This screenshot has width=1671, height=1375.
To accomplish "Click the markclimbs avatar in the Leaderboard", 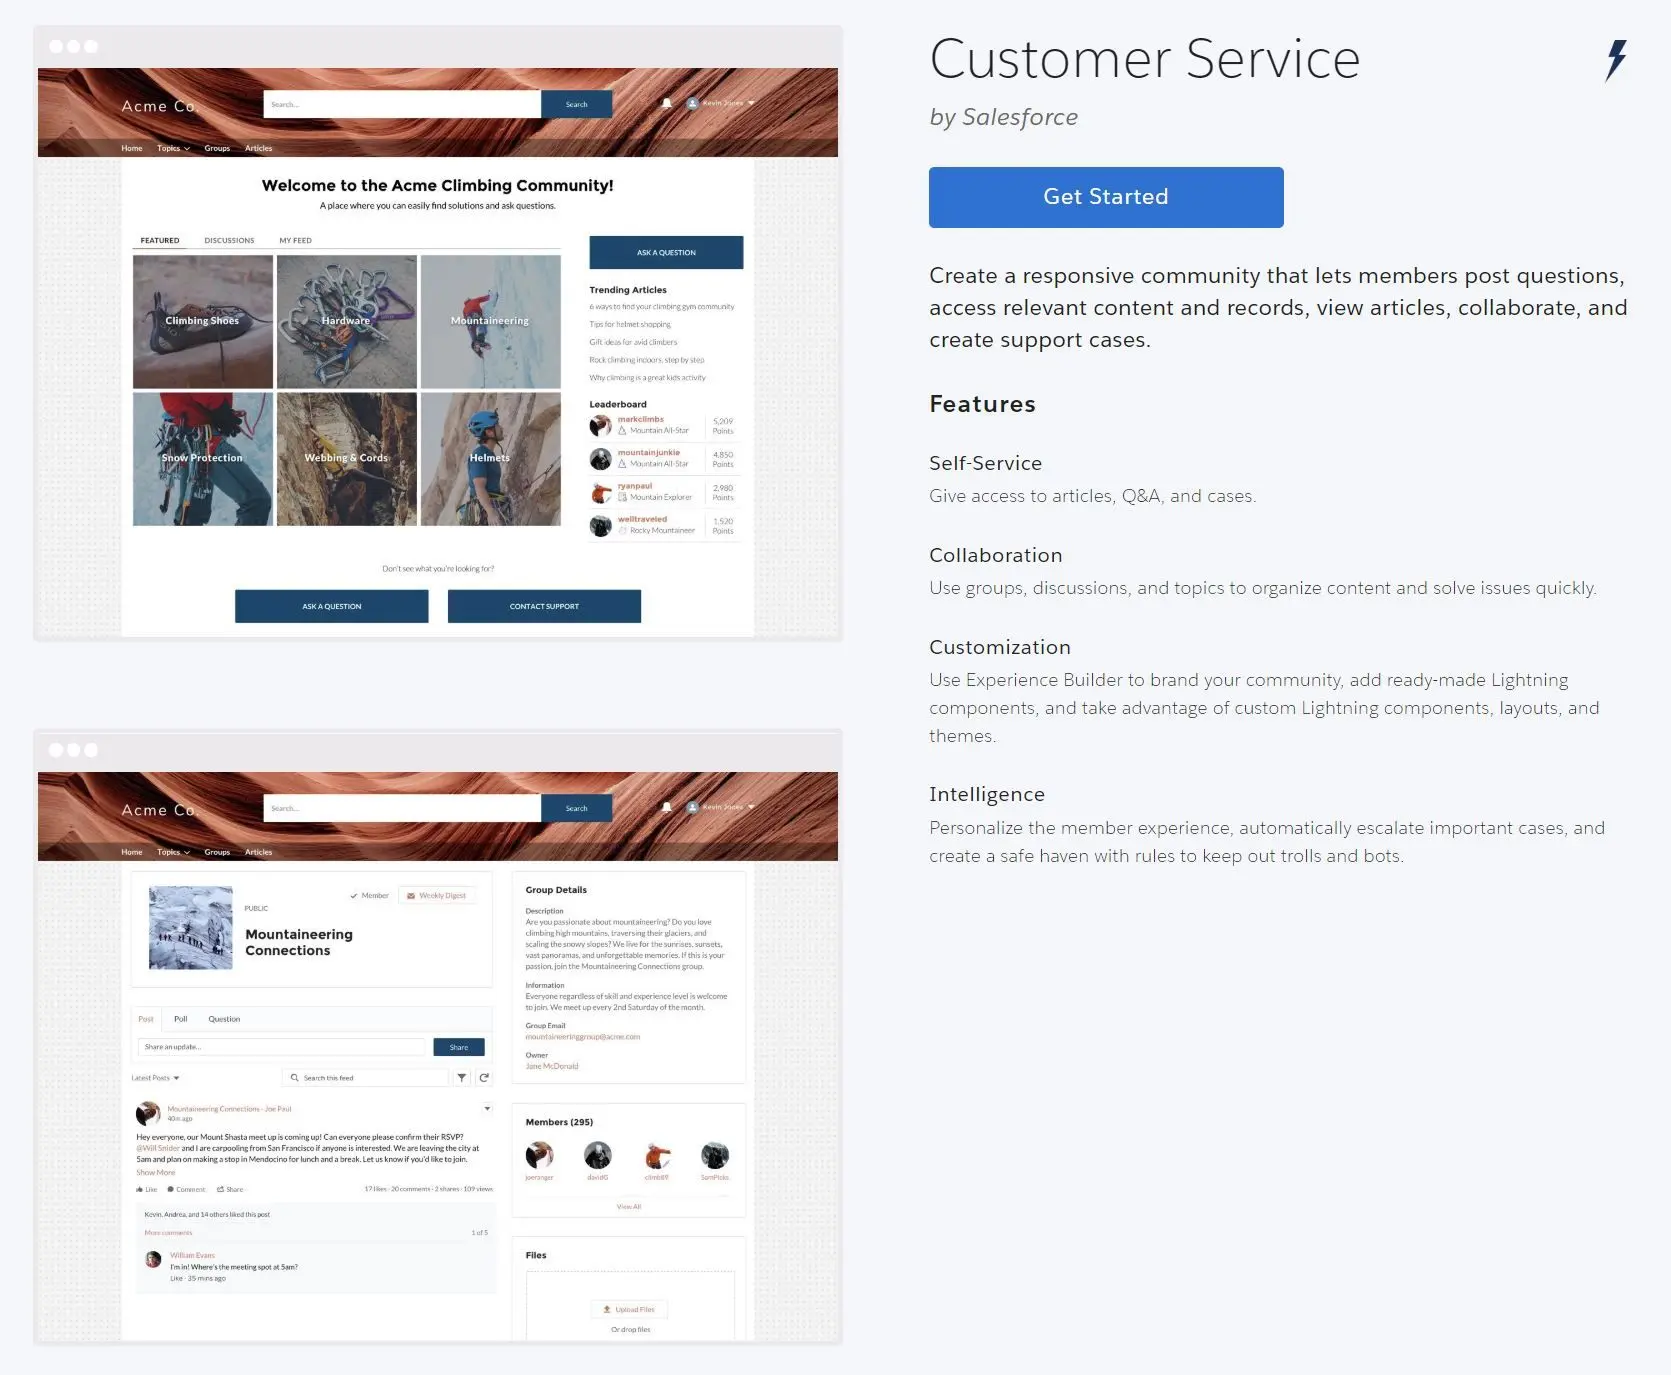I will click(600, 425).
